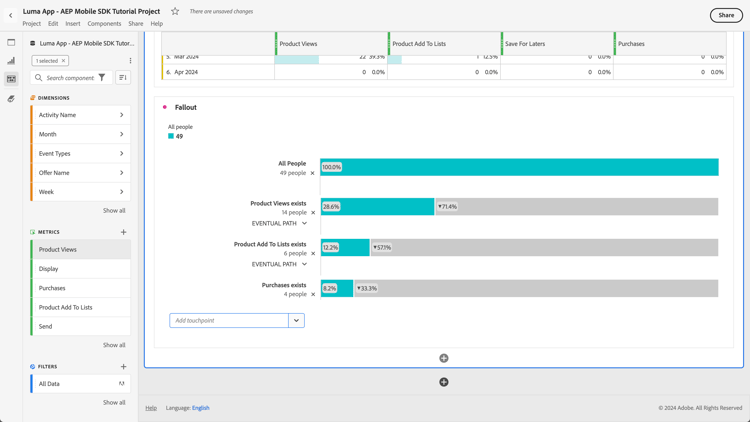Add a new panel with lower plus button
750x422 pixels.
pyautogui.click(x=444, y=382)
